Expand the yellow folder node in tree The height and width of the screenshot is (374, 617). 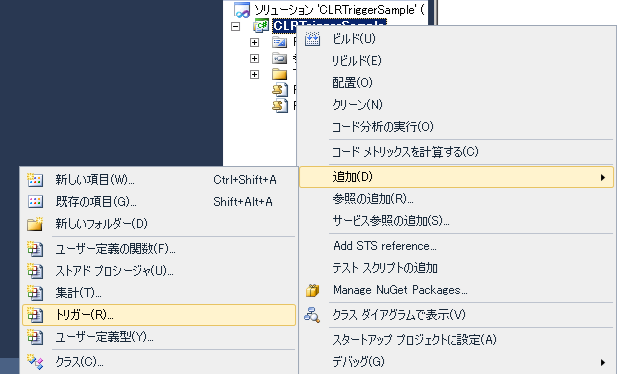(x=255, y=74)
